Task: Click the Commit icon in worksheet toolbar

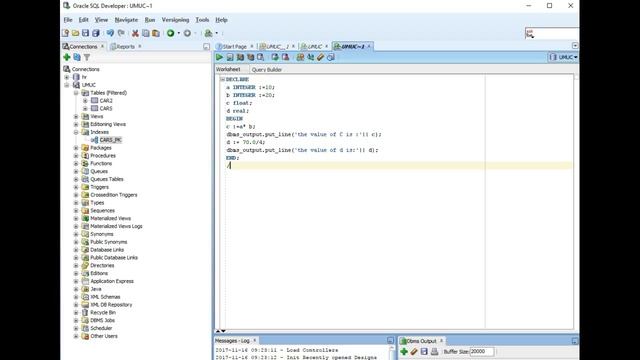Action: [x=275, y=57]
